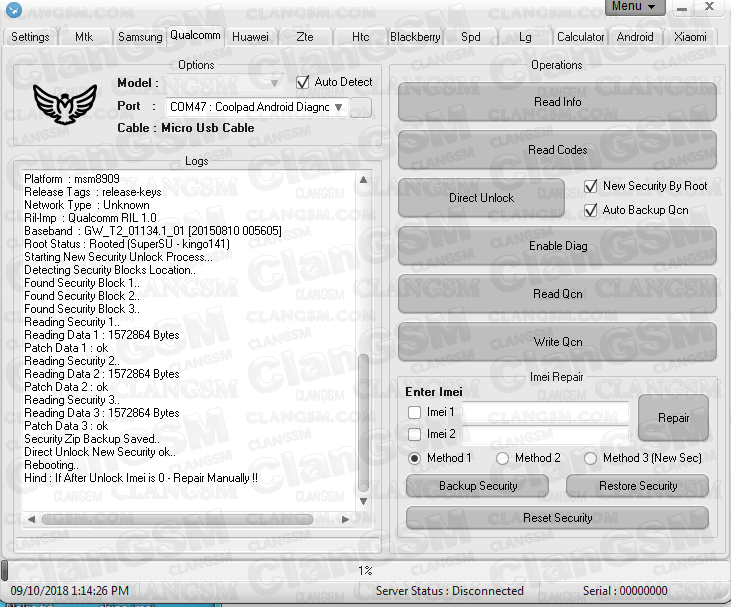This screenshot has height=607, width=731.
Task: Click 'Security Zip Backup Saved..' log line
Action: (x=92, y=439)
